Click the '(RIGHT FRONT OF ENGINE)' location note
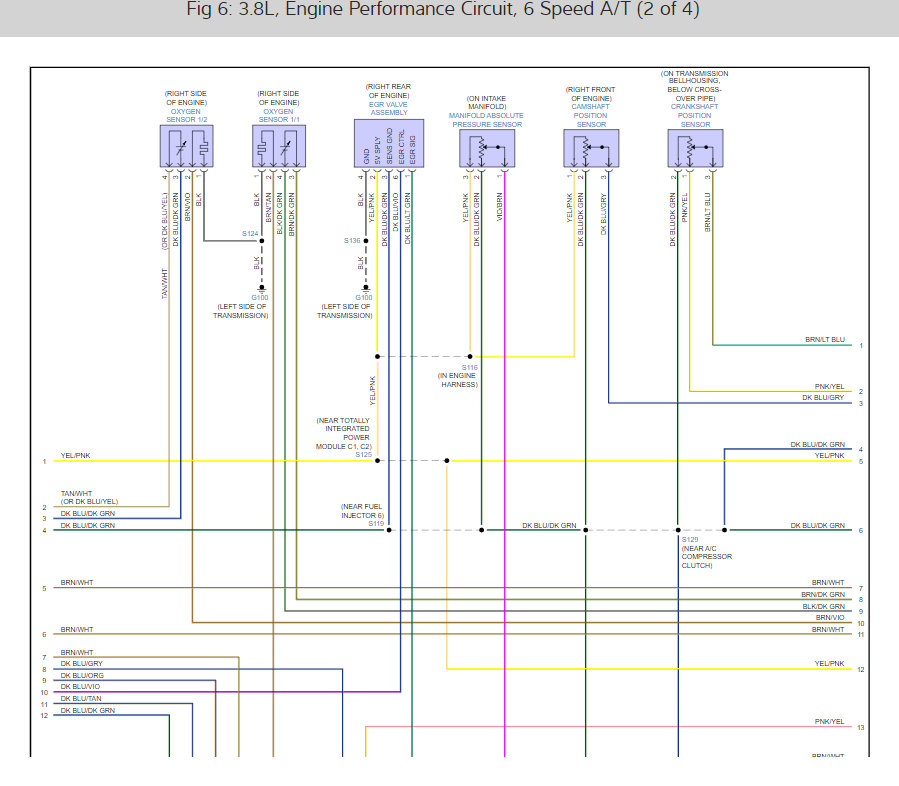 click(591, 94)
